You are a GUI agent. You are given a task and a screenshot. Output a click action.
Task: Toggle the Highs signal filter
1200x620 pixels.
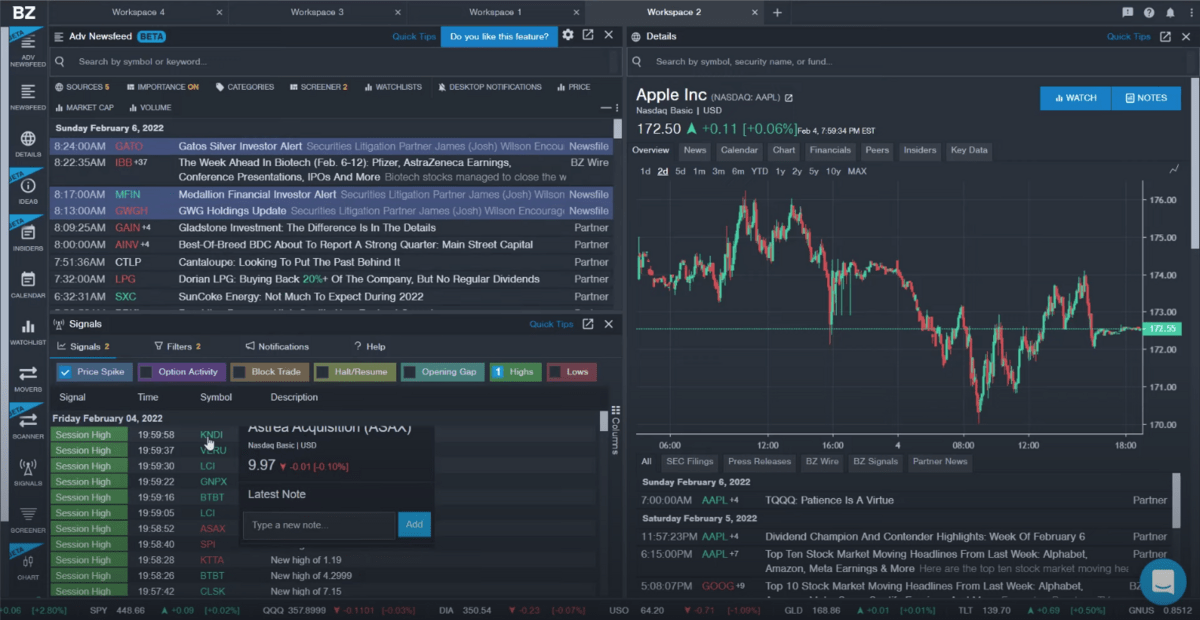[x=514, y=372]
